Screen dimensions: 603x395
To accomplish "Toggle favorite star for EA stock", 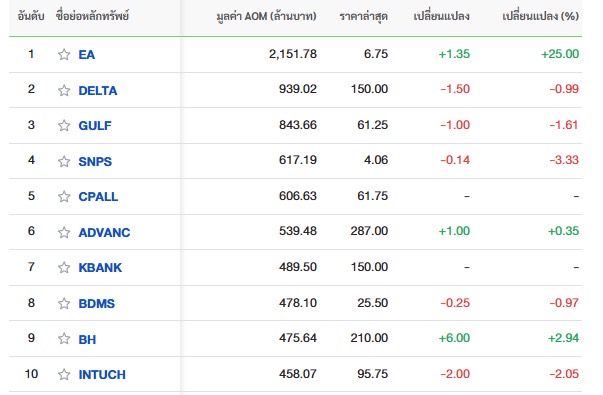I will (x=64, y=55).
